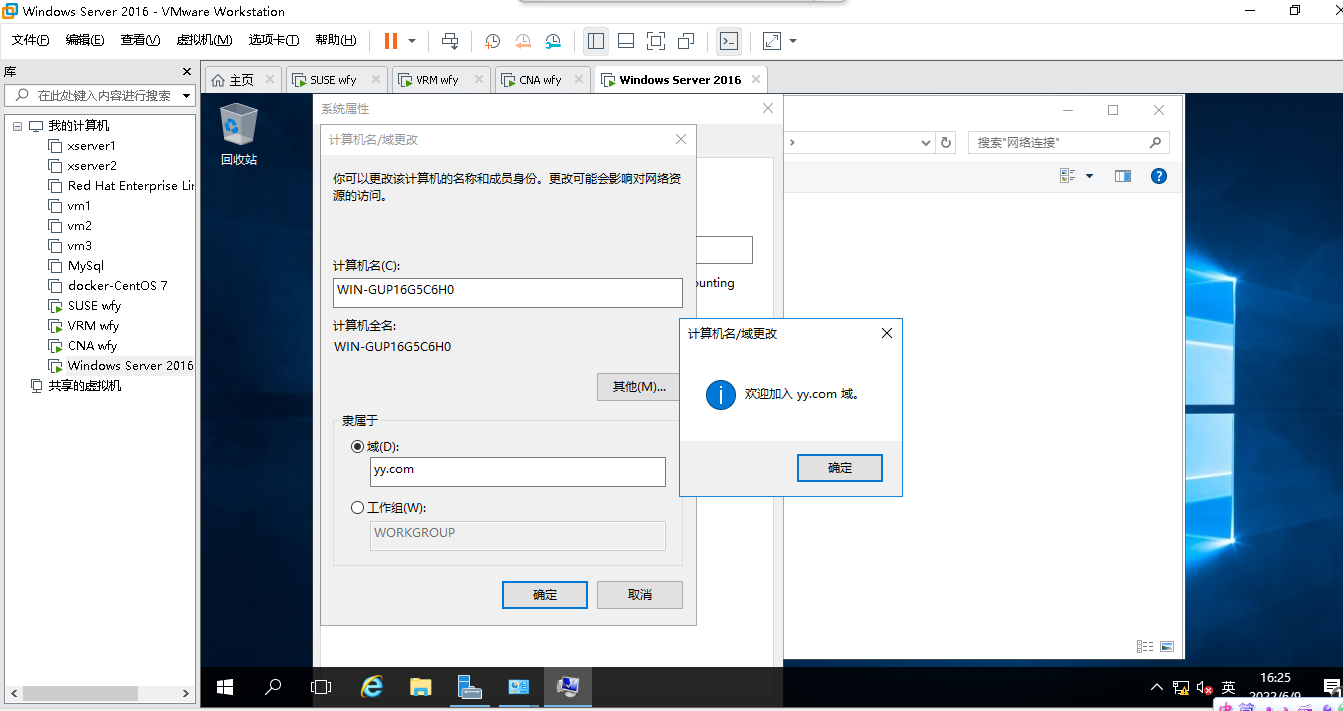Select Red Hat Enterprise Linux in the library

click(x=121, y=186)
